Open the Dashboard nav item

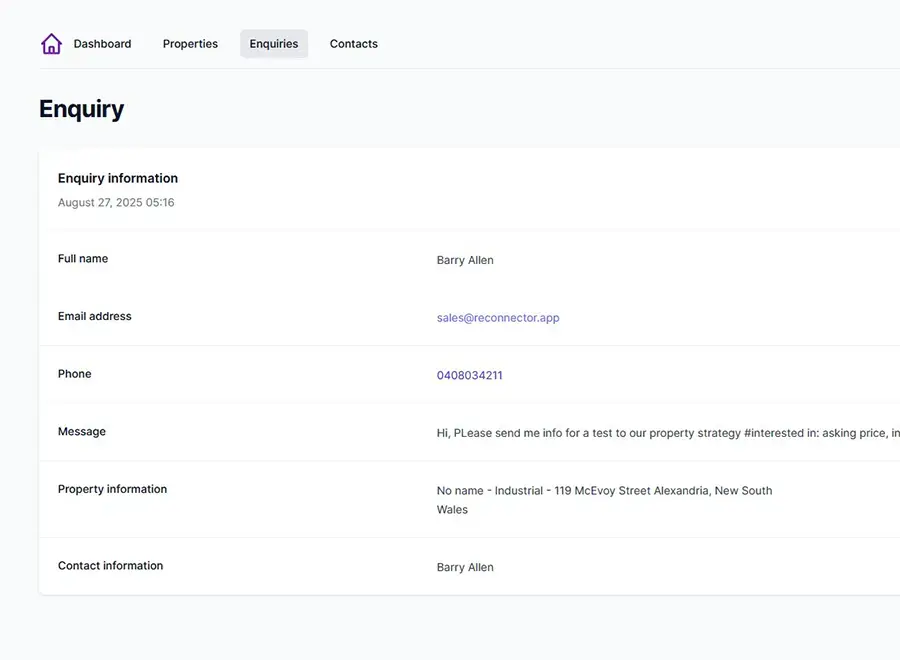click(102, 44)
